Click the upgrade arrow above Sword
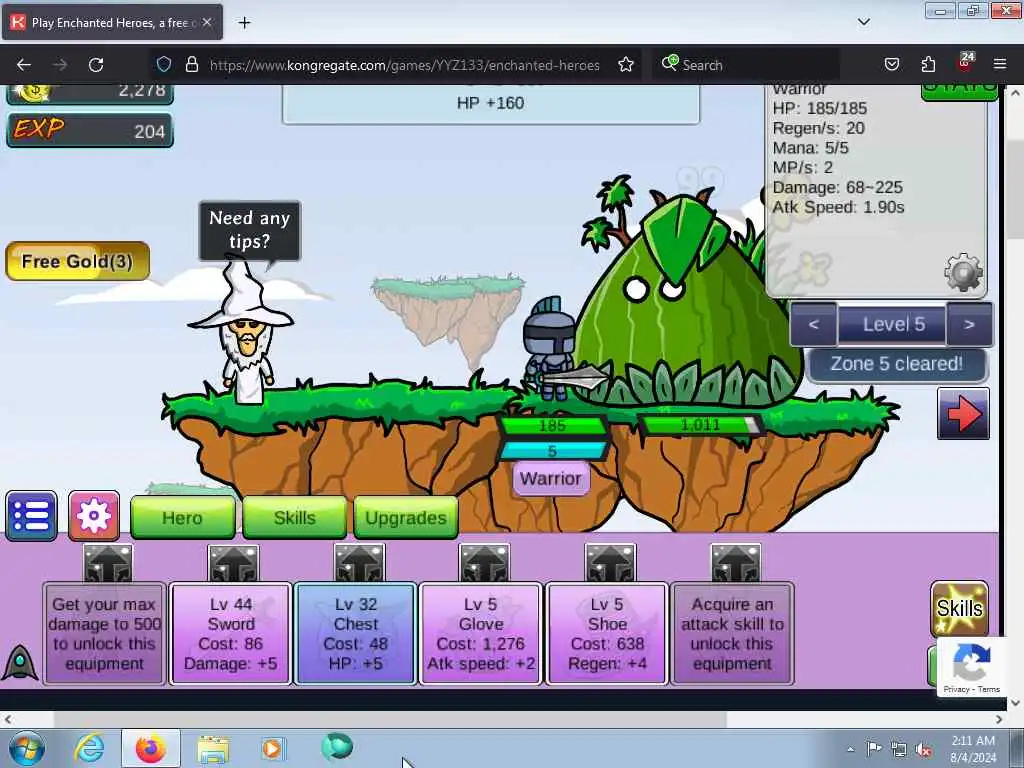 (233, 563)
